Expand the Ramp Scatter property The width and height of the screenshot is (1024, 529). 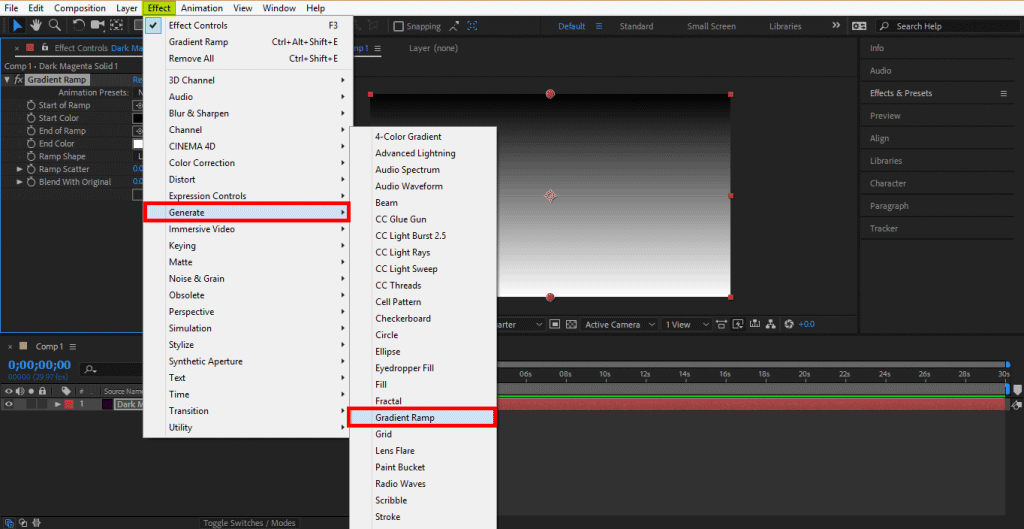[20, 169]
